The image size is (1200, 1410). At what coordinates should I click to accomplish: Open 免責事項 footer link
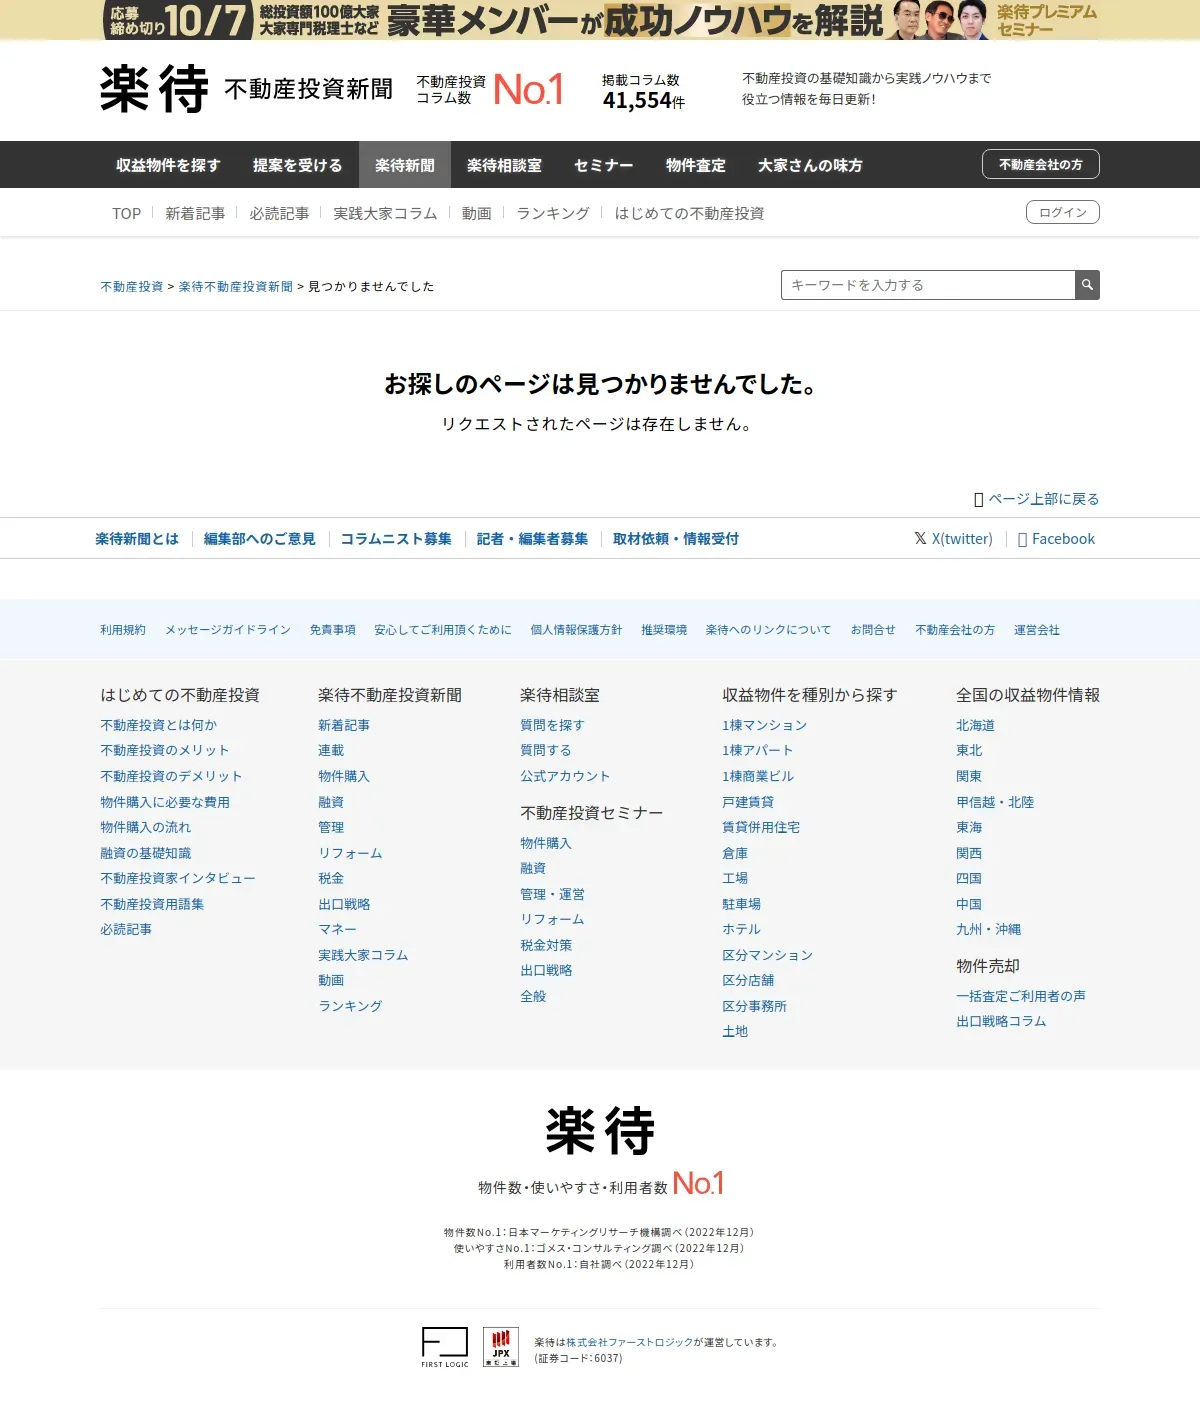click(x=333, y=630)
